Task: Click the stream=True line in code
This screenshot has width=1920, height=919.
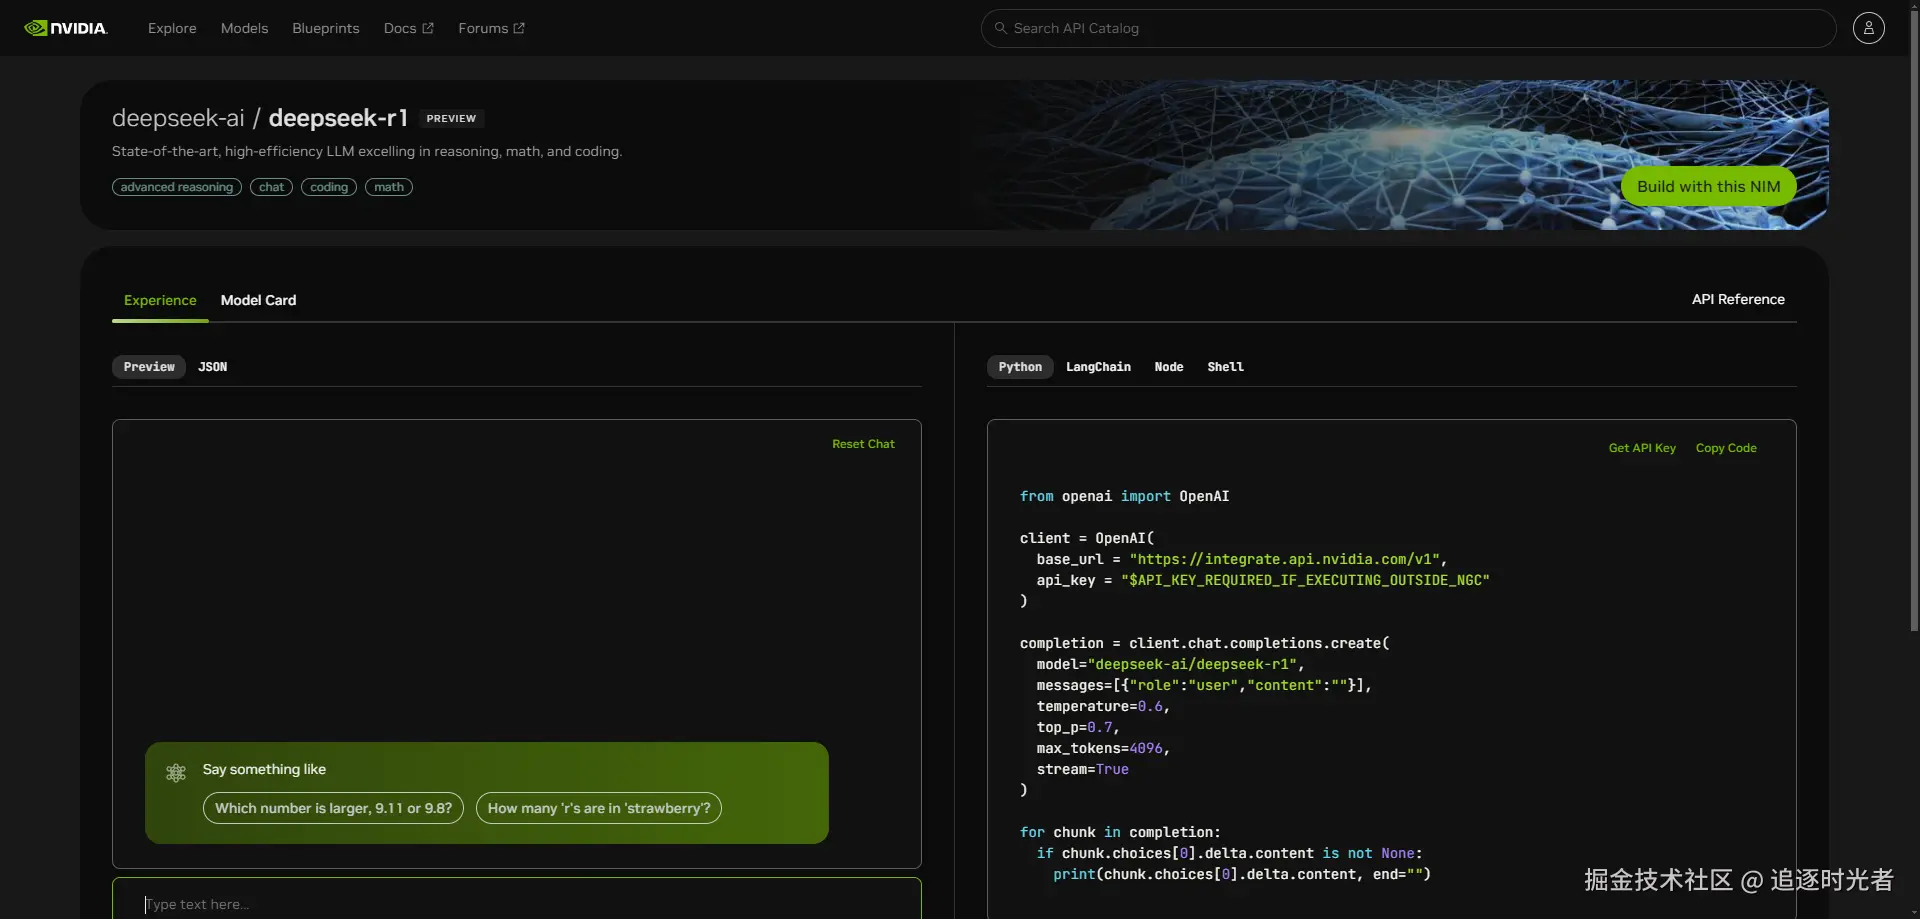Action: tap(1082, 769)
